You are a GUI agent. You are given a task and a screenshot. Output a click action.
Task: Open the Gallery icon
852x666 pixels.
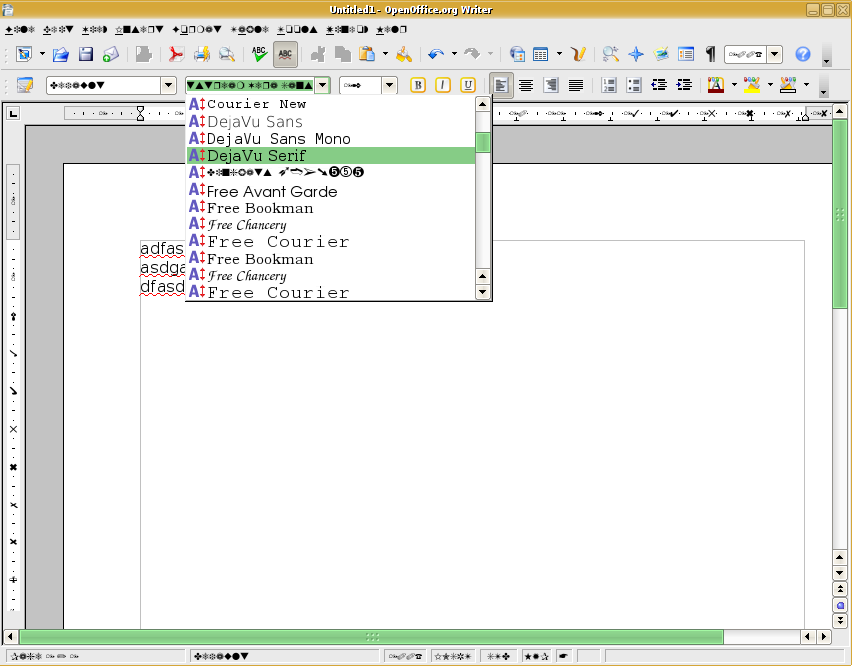pos(661,54)
